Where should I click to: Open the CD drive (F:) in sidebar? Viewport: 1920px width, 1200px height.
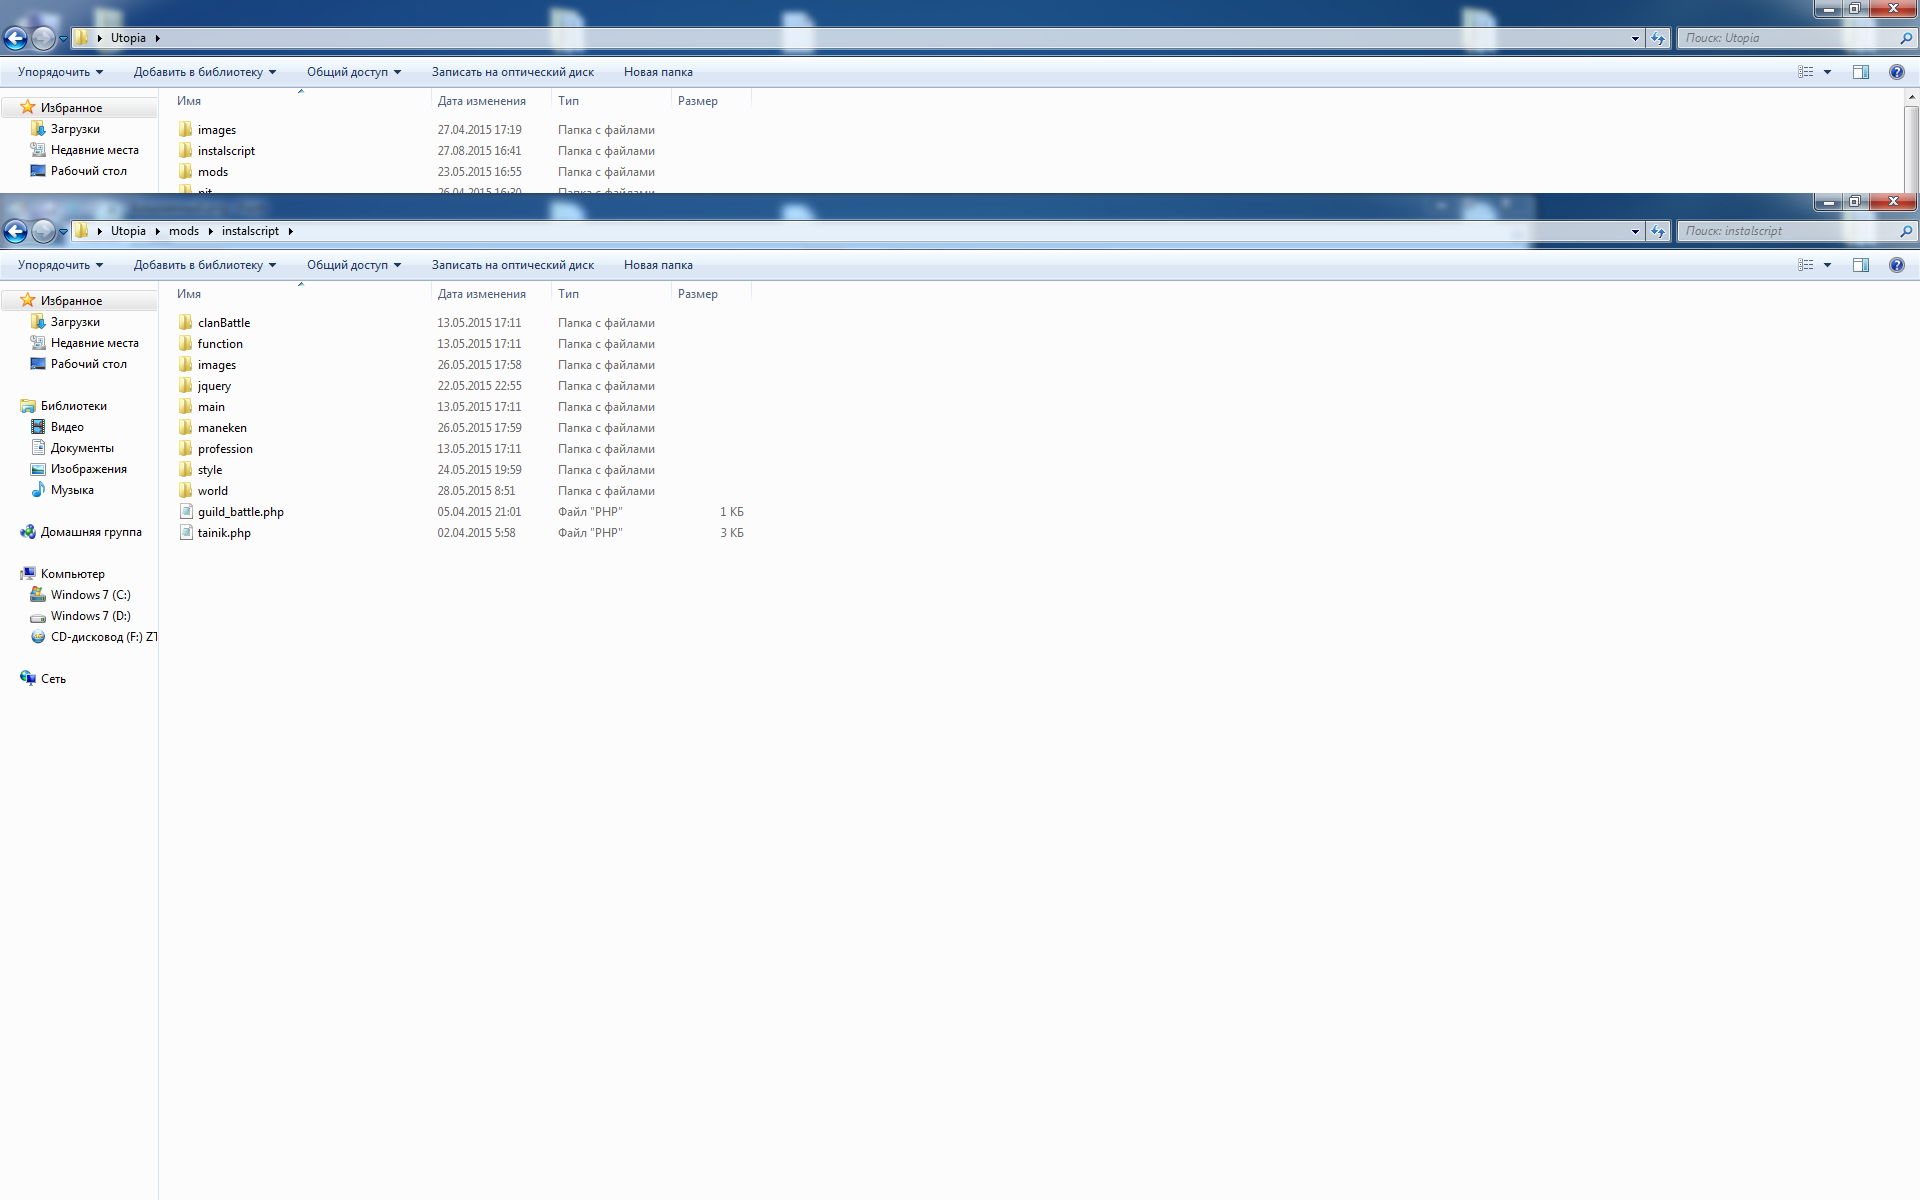[x=93, y=637]
